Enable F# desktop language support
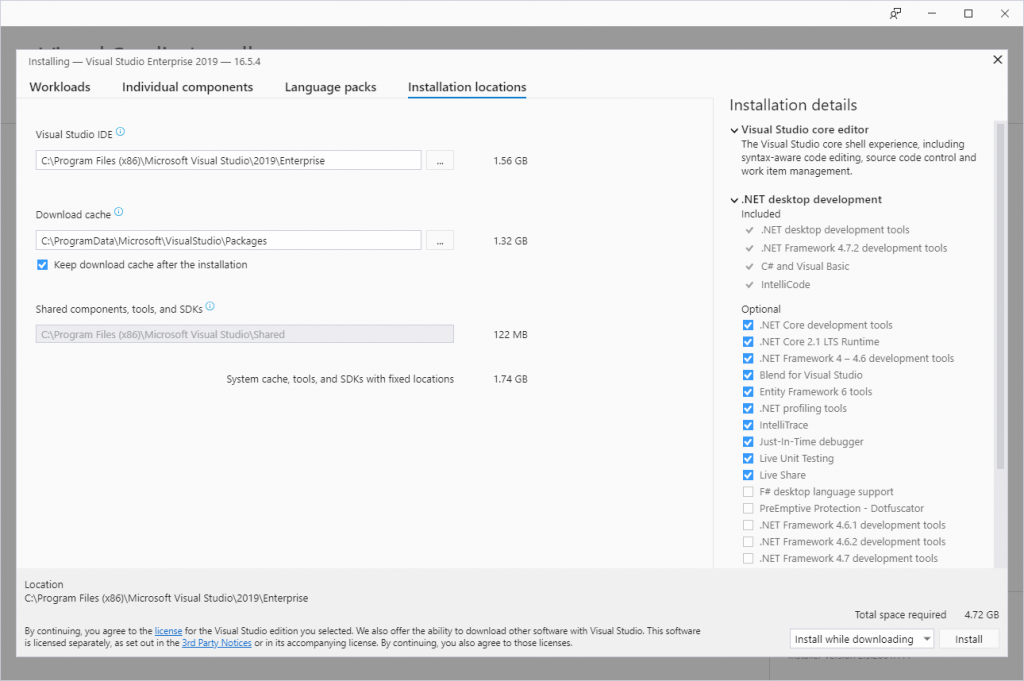Screen dimensions: 1024x681 click(x=748, y=492)
